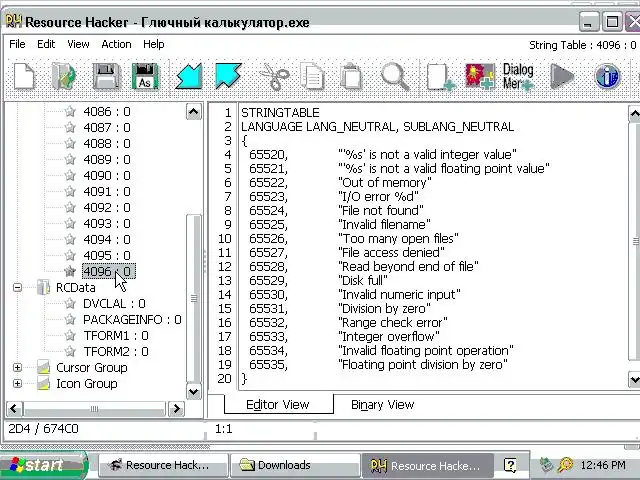
Task: Collapse the RCData tree node
Action: point(17,287)
